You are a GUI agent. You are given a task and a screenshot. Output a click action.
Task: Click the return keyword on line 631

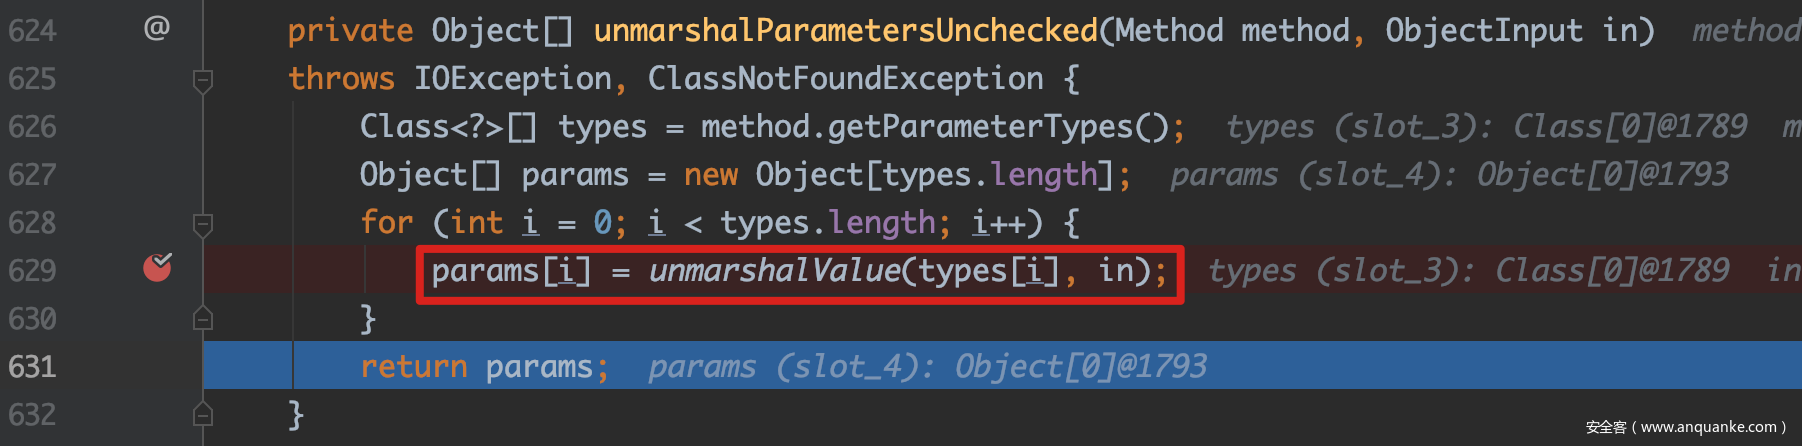(413, 367)
